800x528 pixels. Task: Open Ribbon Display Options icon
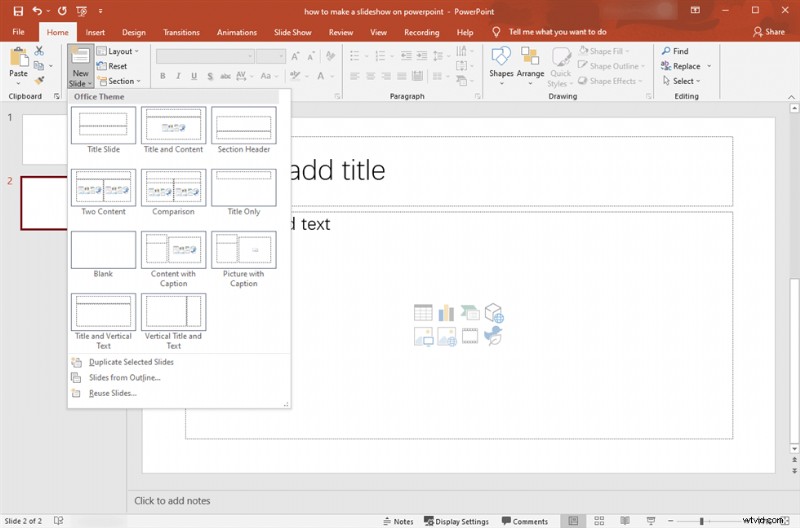coord(695,10)
